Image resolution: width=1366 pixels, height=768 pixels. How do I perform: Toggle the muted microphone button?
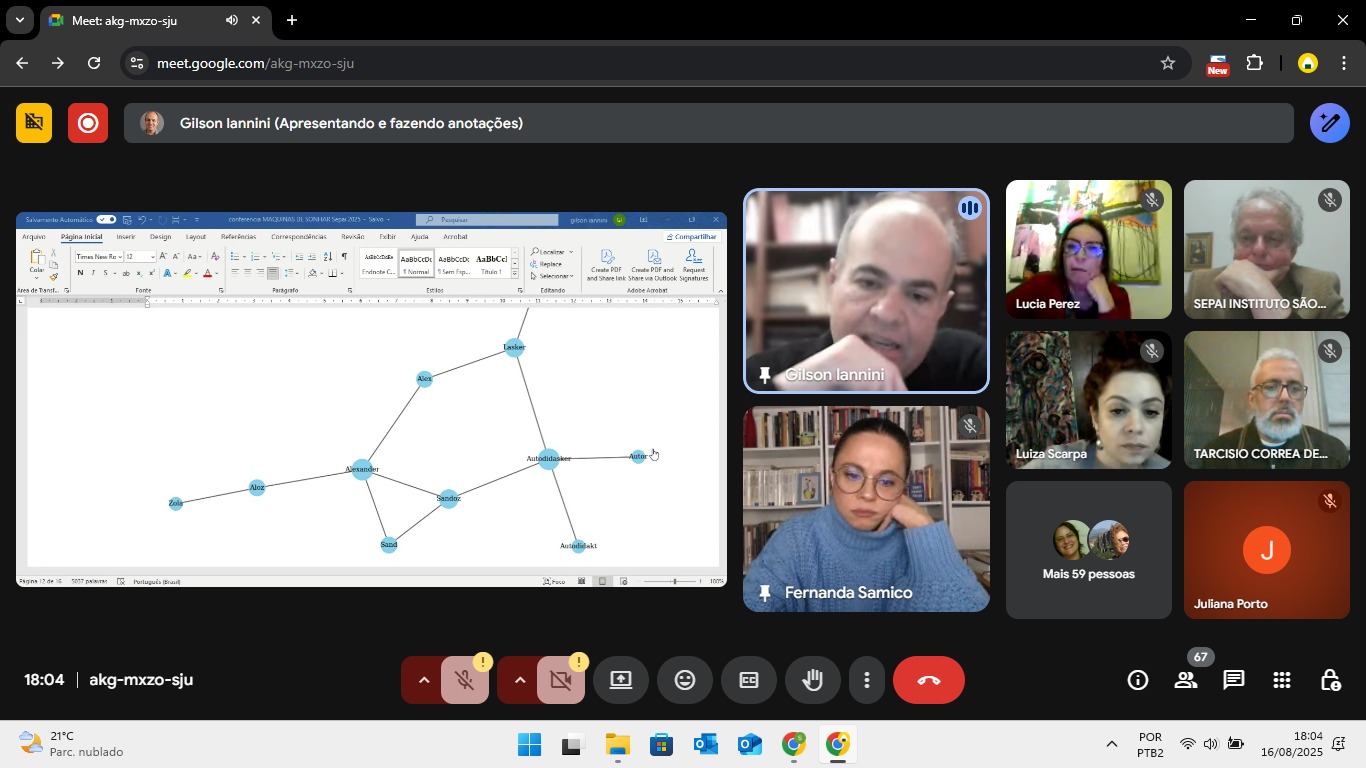click(464, 680)
